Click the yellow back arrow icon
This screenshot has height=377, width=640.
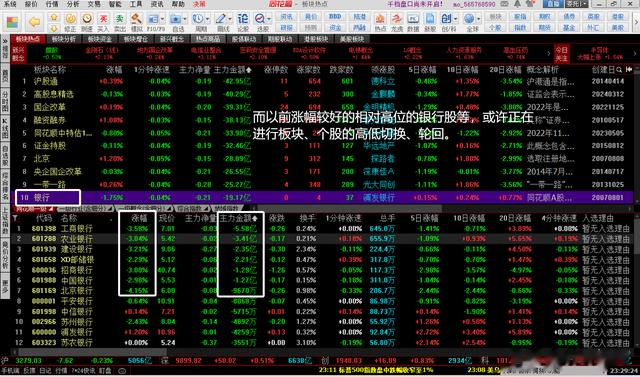click(34, 22)
